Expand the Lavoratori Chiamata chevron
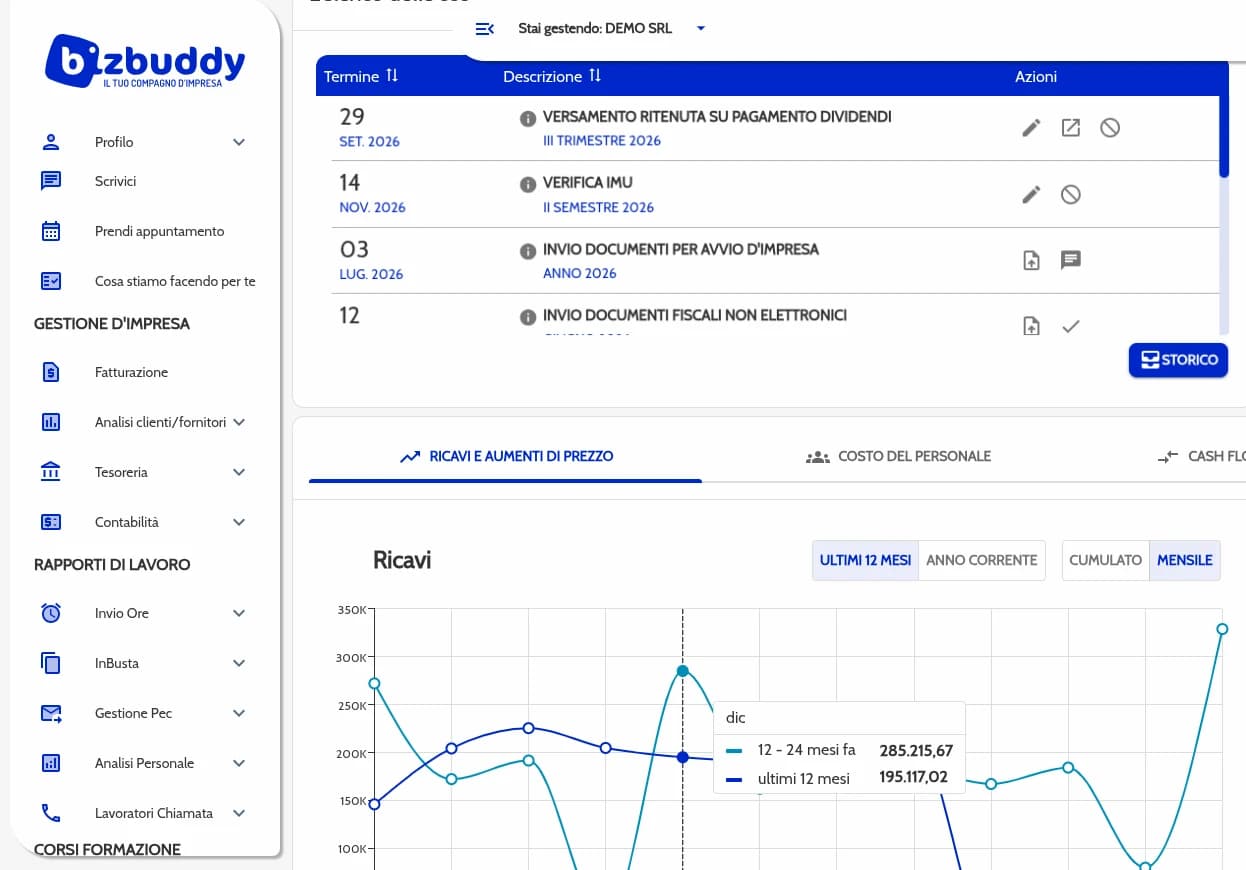Image resolution: width=1246 pixels, height=870 pixels. 239,813
